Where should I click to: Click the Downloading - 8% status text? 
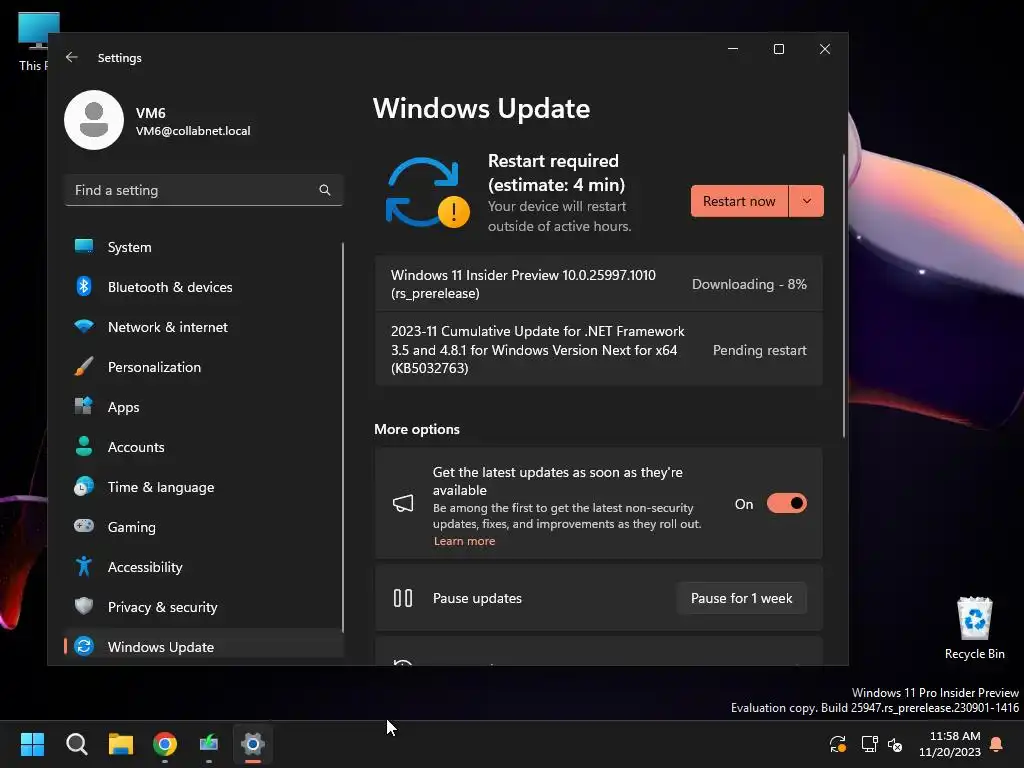[749, 284]
